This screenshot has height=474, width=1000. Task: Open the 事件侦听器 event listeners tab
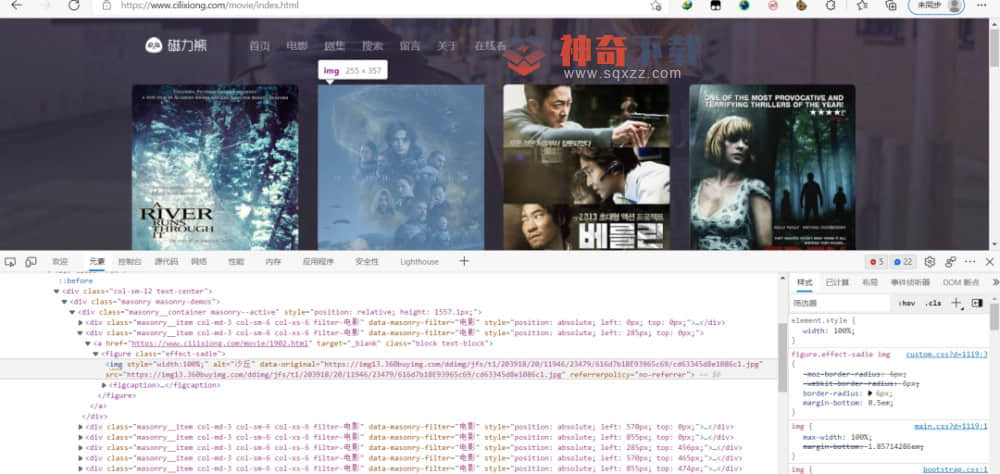pos(910,282)
